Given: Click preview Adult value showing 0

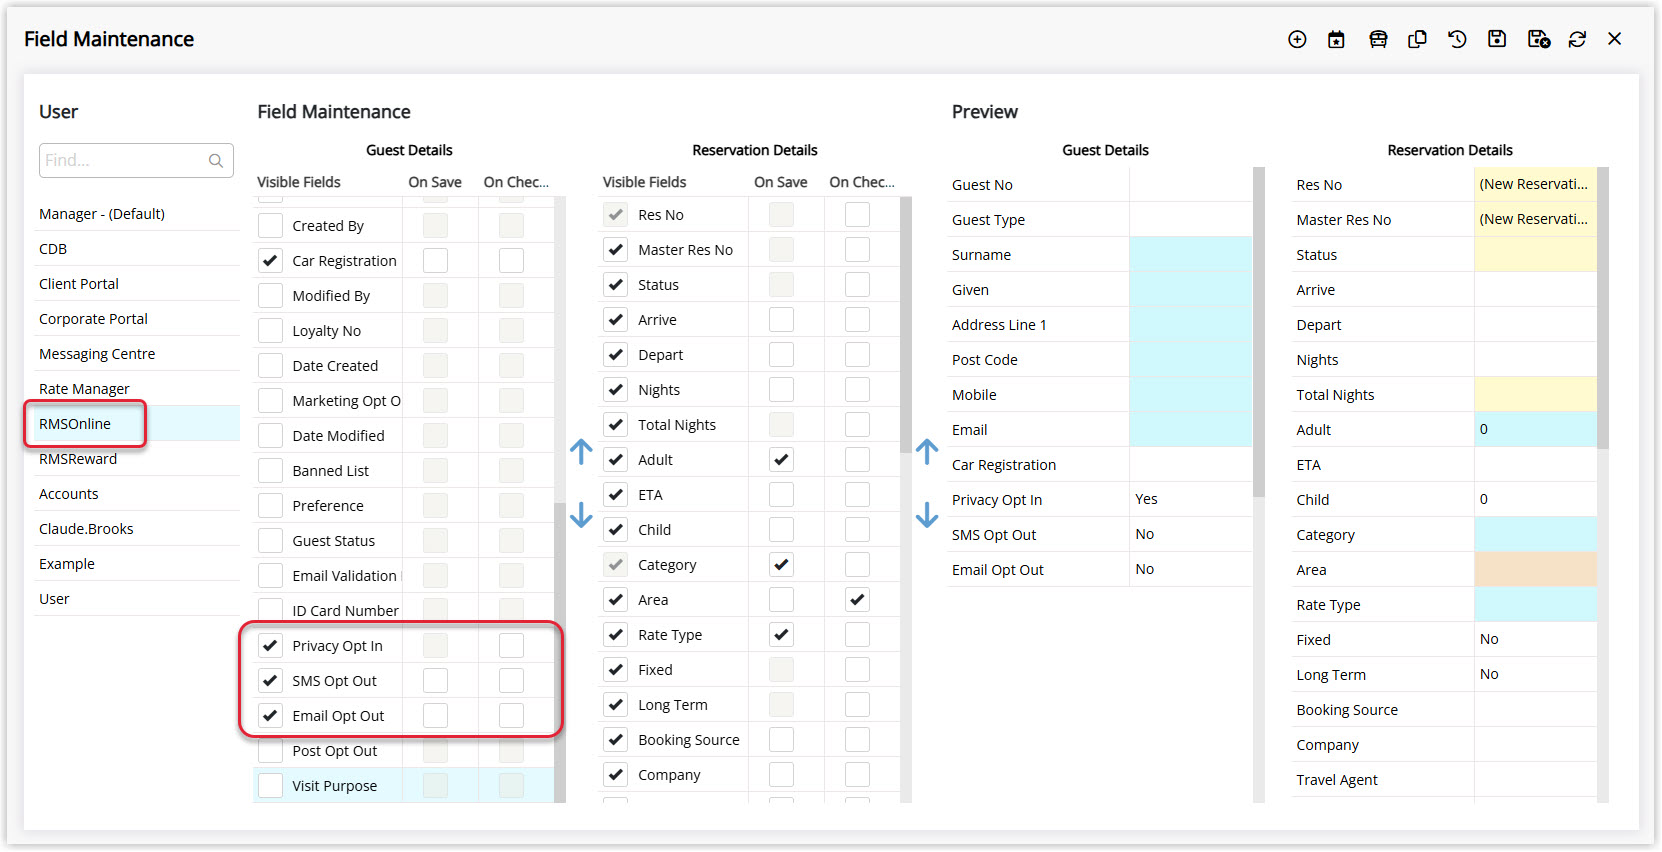Looking at the screenshot, I should tap(1535, 430).
